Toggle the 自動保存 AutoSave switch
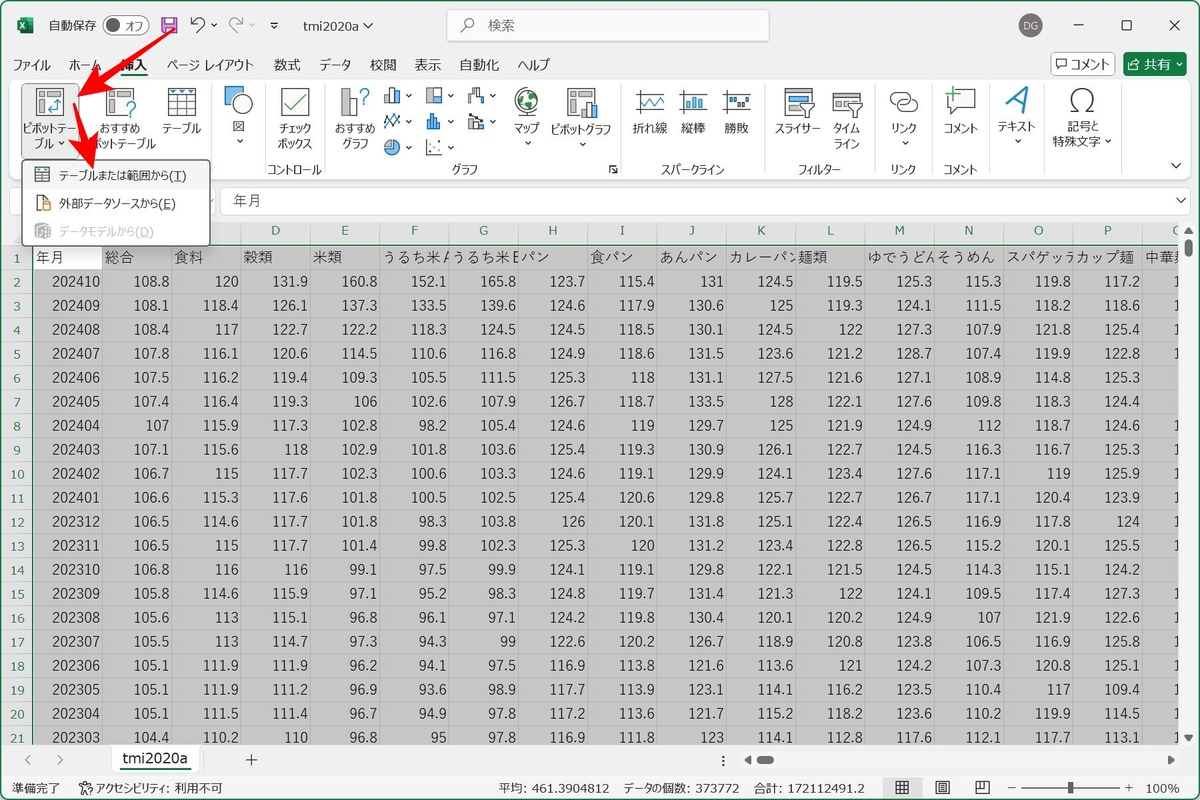Image resolution: width=1200 pixels, height=800 pixels. 126,26
